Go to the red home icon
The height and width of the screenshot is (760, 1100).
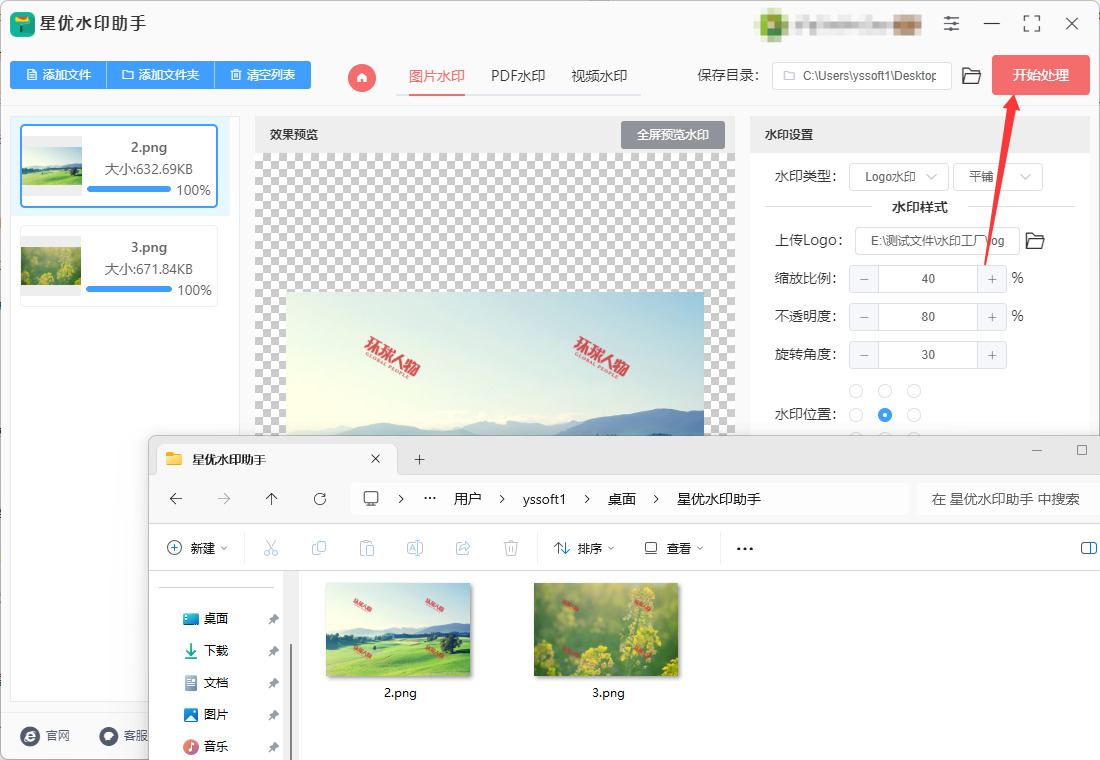coord(362,77)
